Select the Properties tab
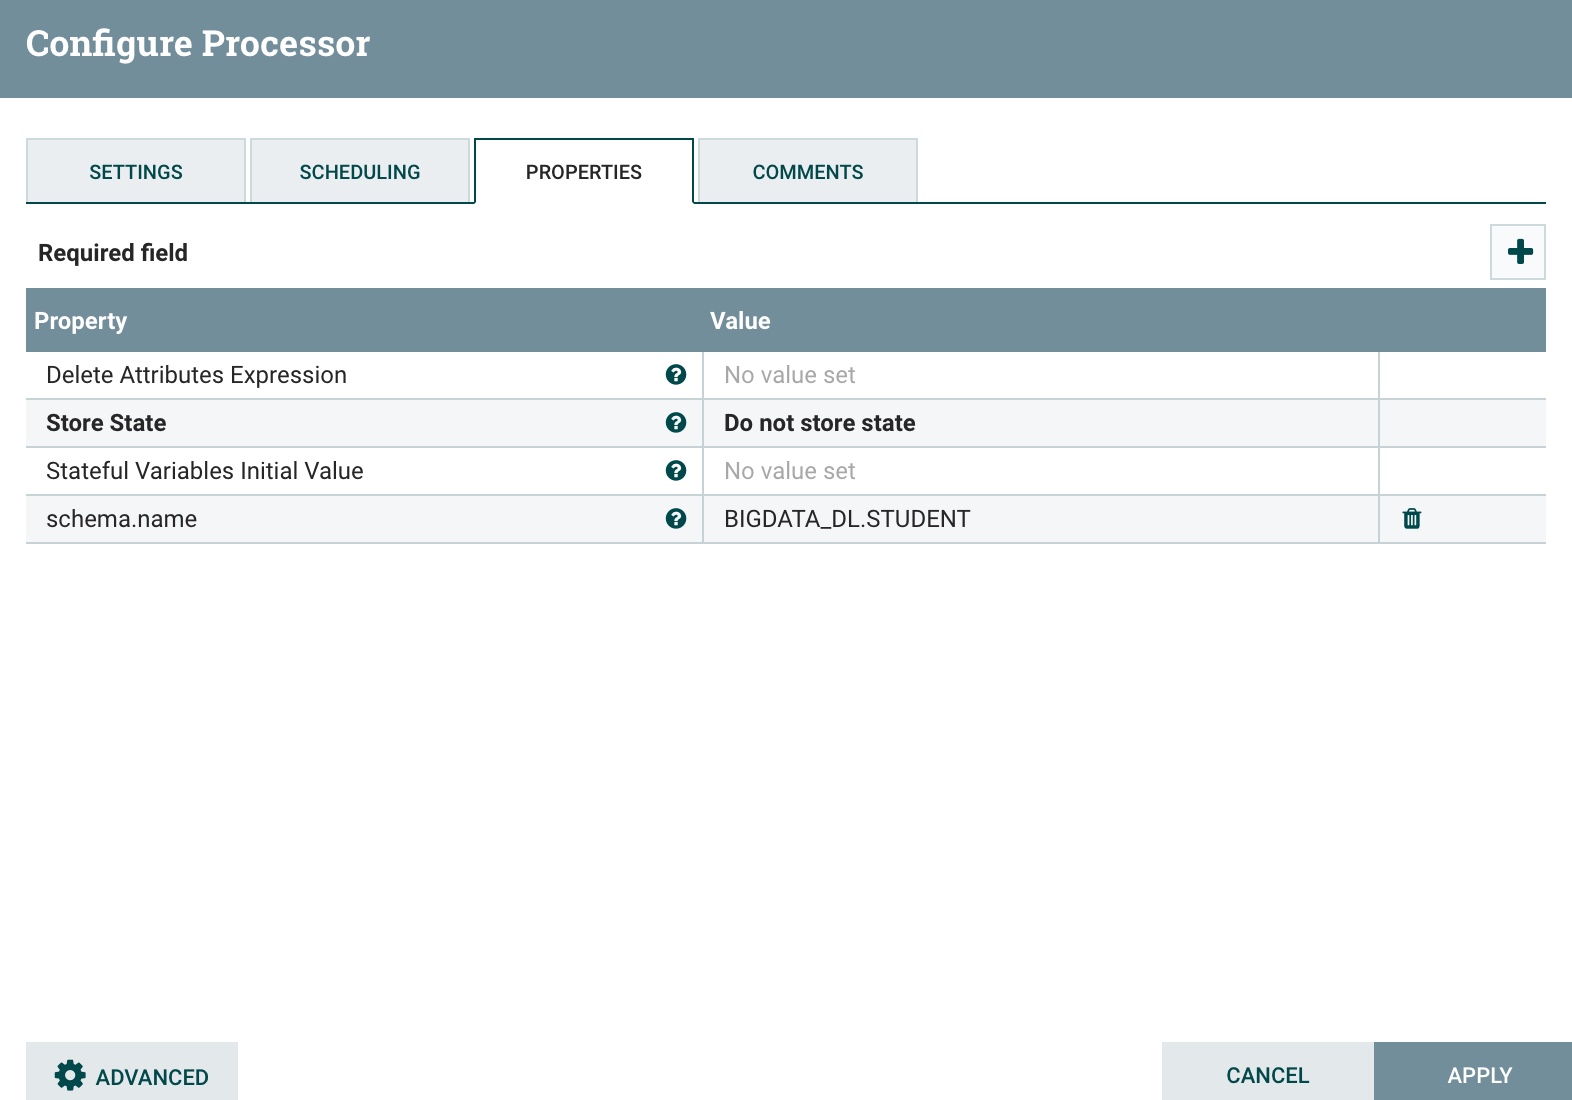The width and height of the screenshot is (1572, 1100). point(584,172)
